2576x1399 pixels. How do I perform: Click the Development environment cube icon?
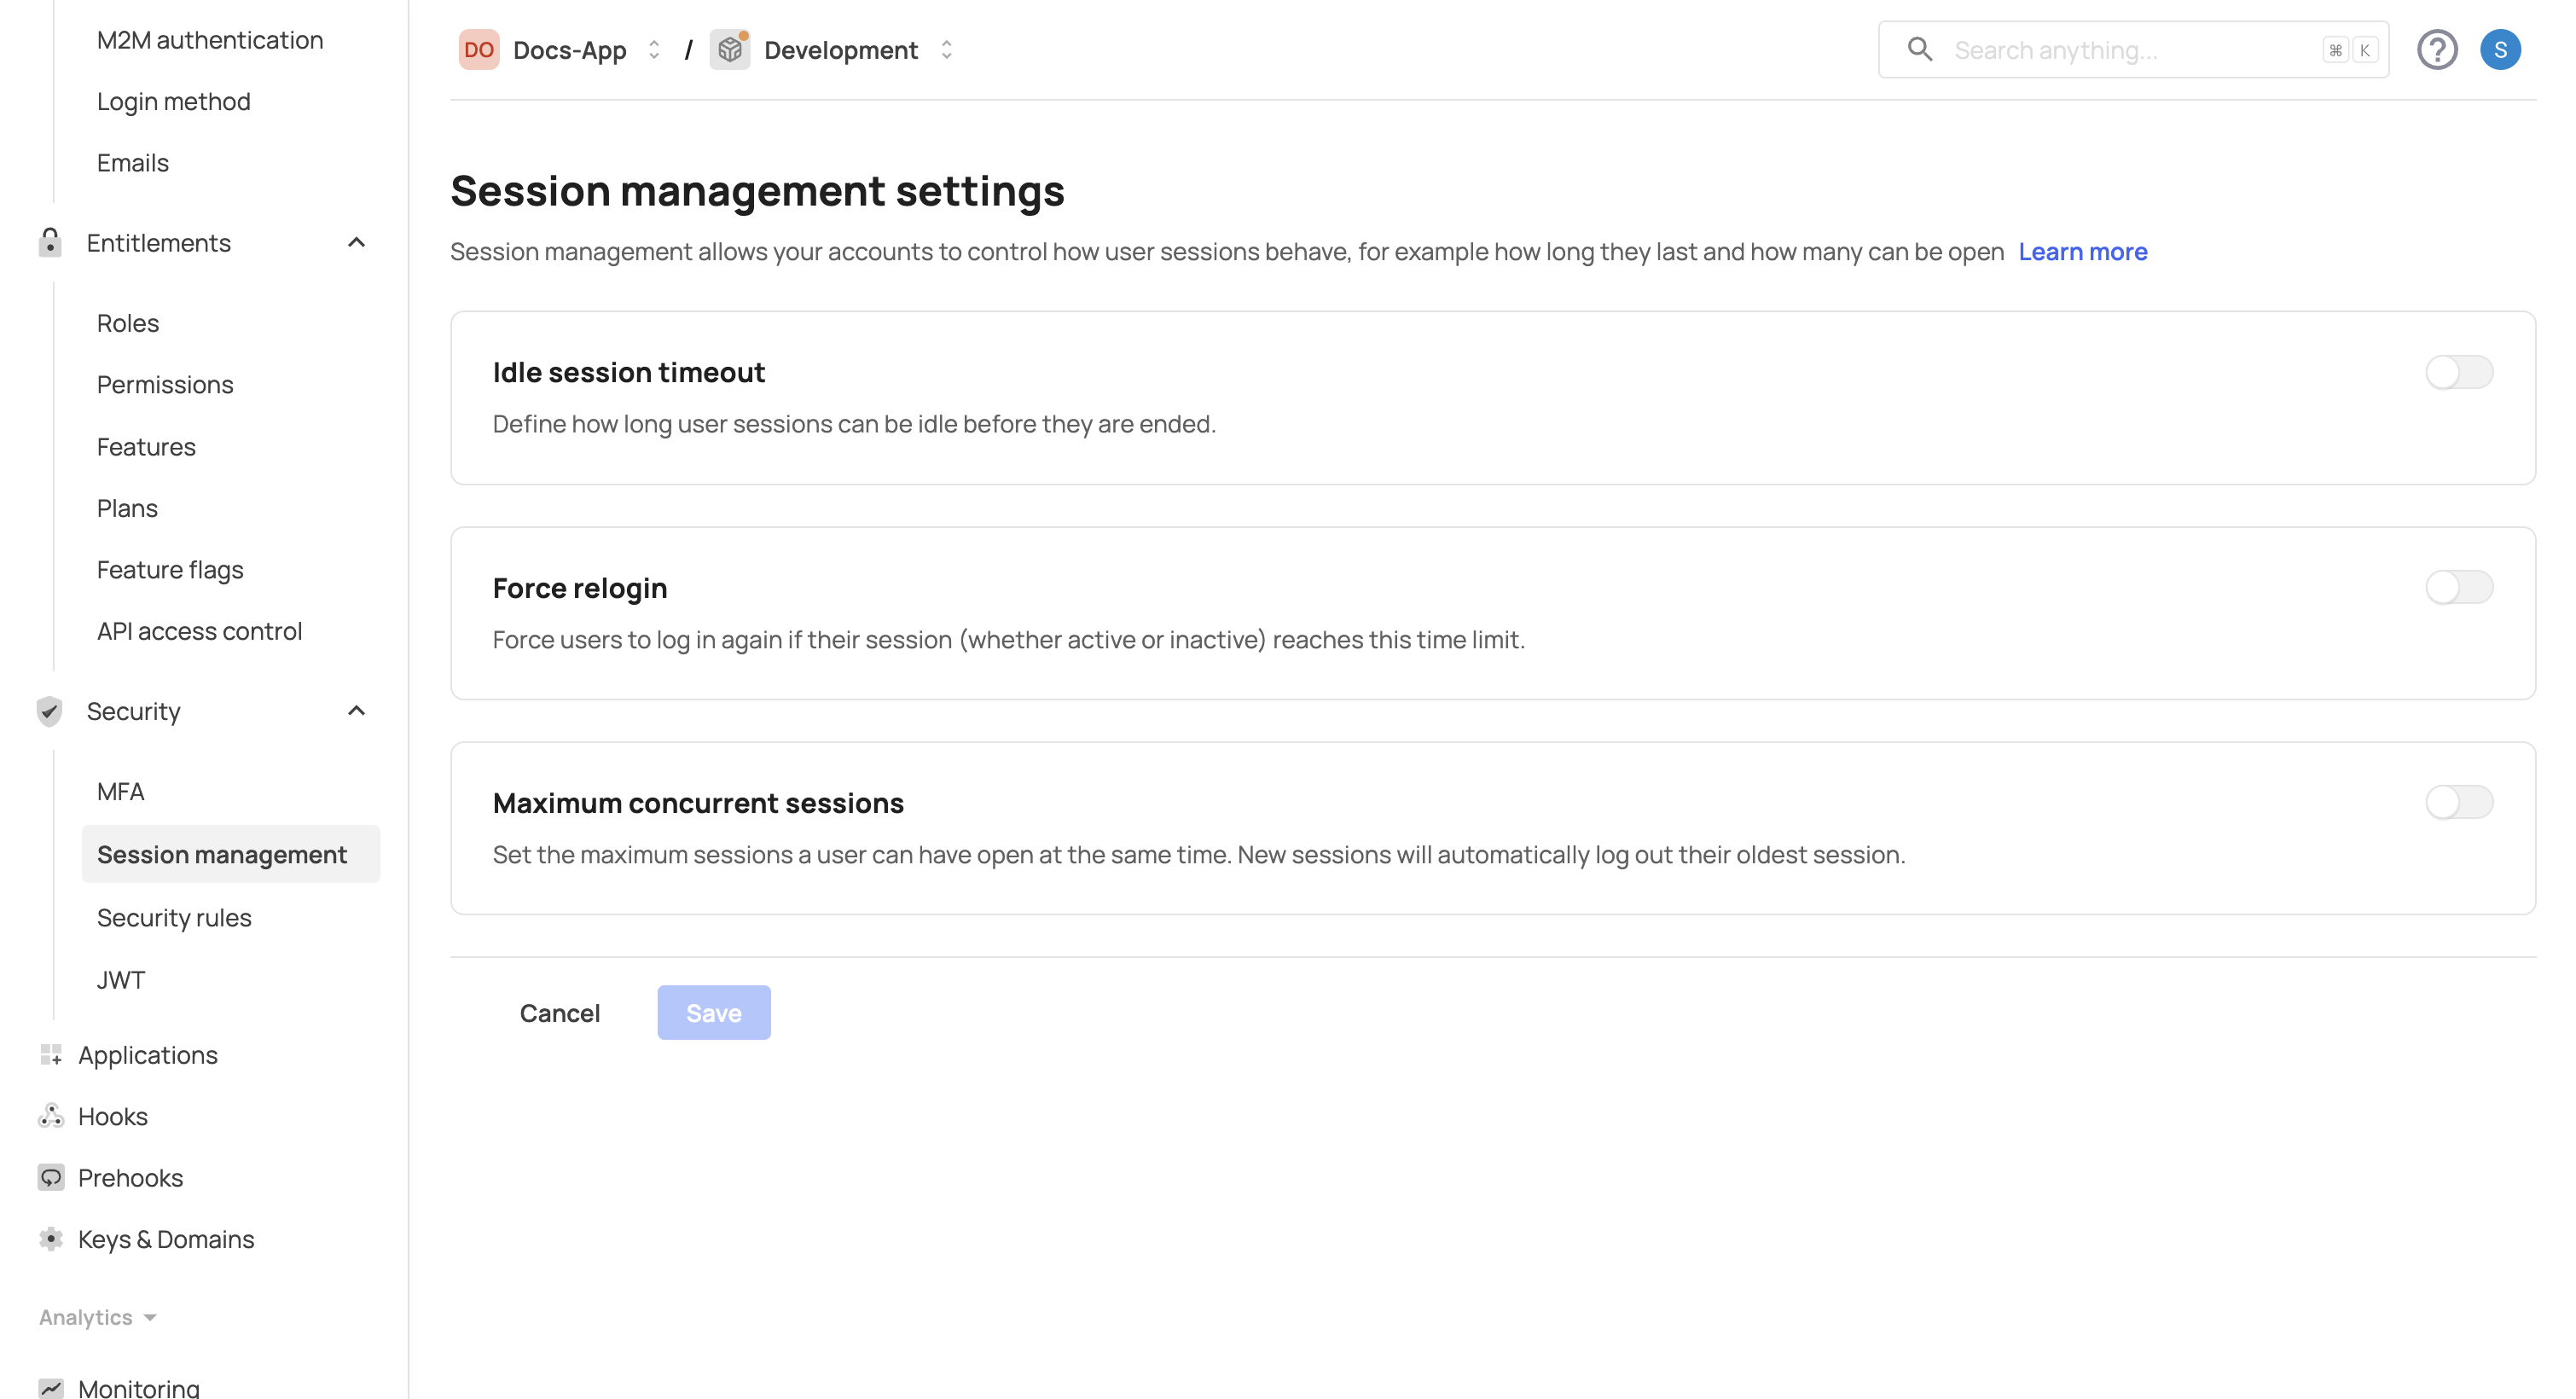pos(730,50)
